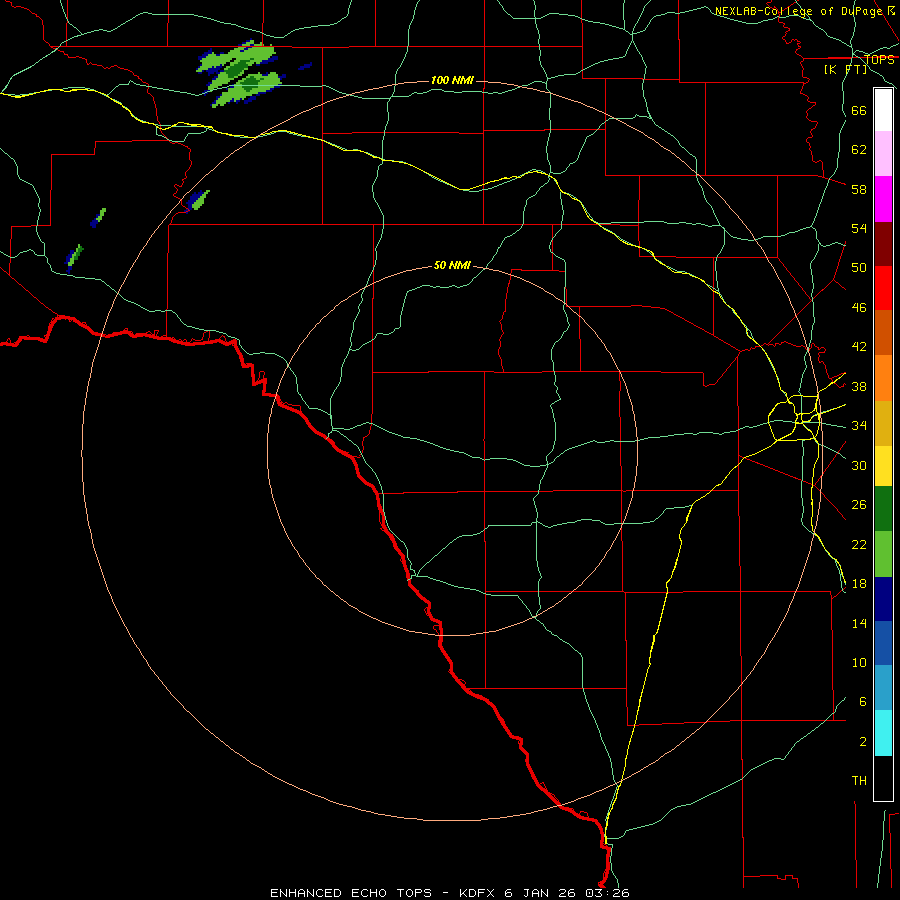Click the light pink legend swatch
The width and height of the screenshot is (900, 900).
coord(883,154)
